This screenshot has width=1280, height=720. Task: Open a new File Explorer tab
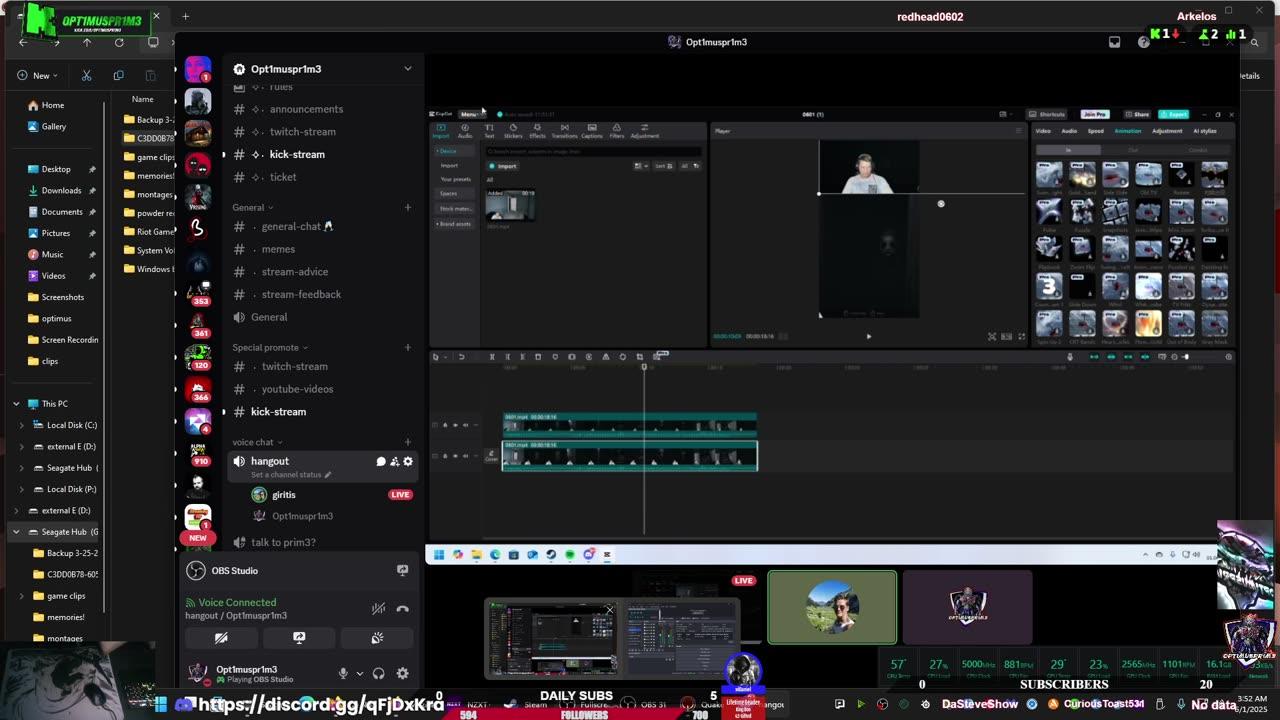(x=185, y=16)
